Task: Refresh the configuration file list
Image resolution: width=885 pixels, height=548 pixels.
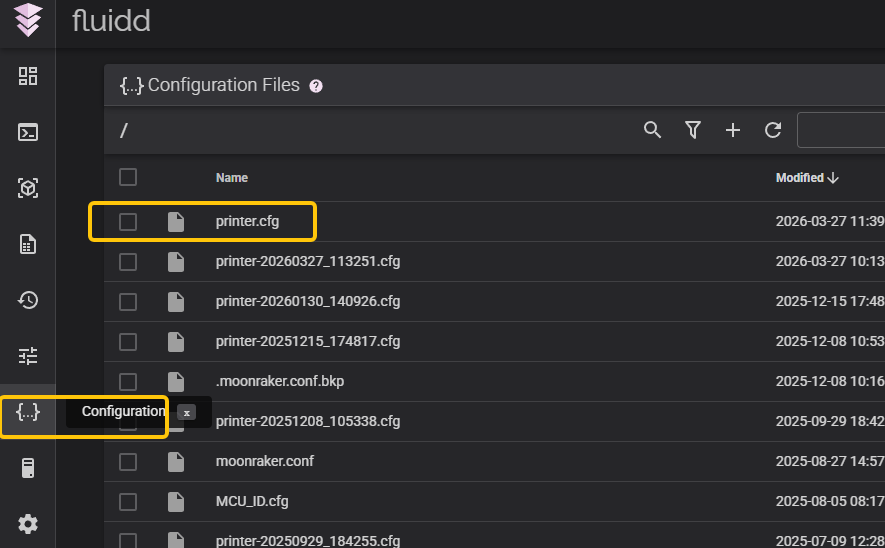Action: [773, 130]
